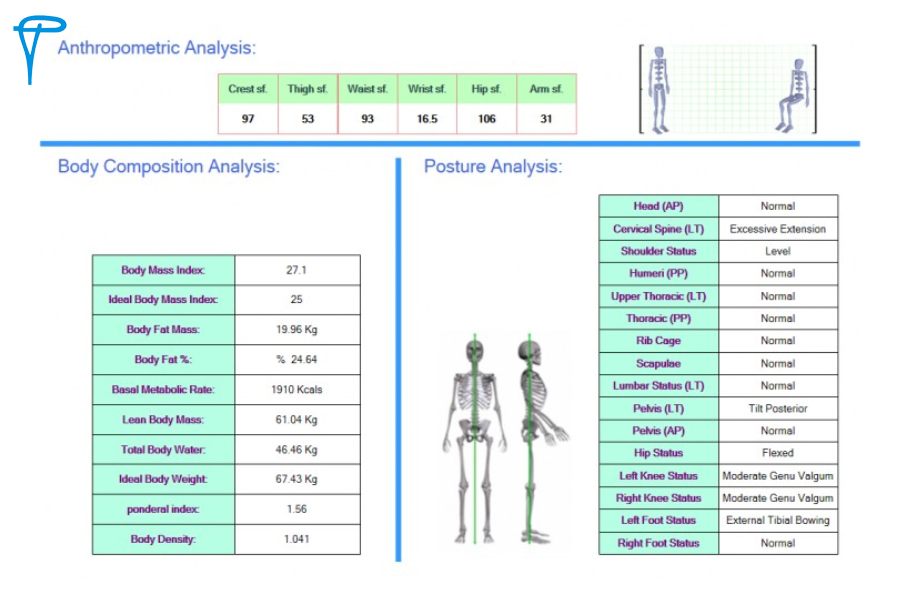Click the Tilt Posterior value

pos(778,409)
